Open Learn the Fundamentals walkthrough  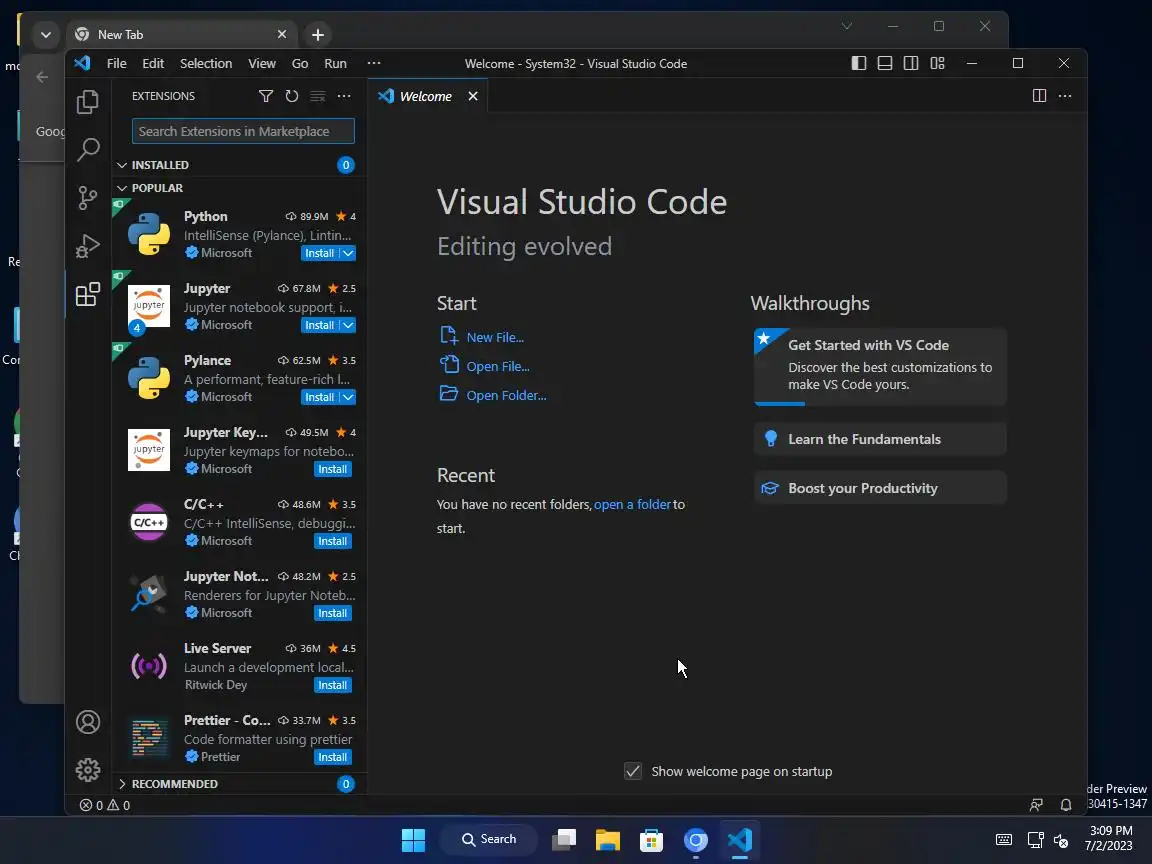[x=879, y=439]
